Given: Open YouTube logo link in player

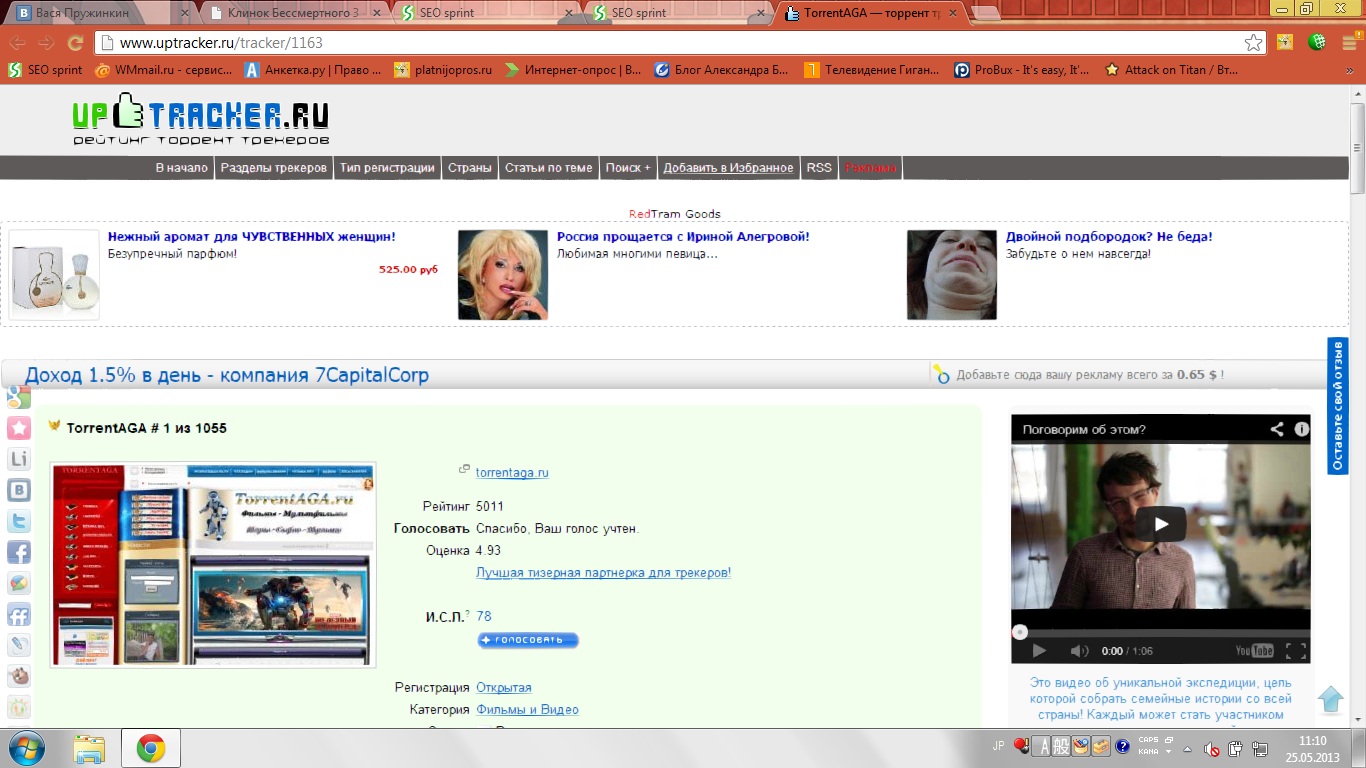Looking at the screenshot, I should pos(1254,651).
